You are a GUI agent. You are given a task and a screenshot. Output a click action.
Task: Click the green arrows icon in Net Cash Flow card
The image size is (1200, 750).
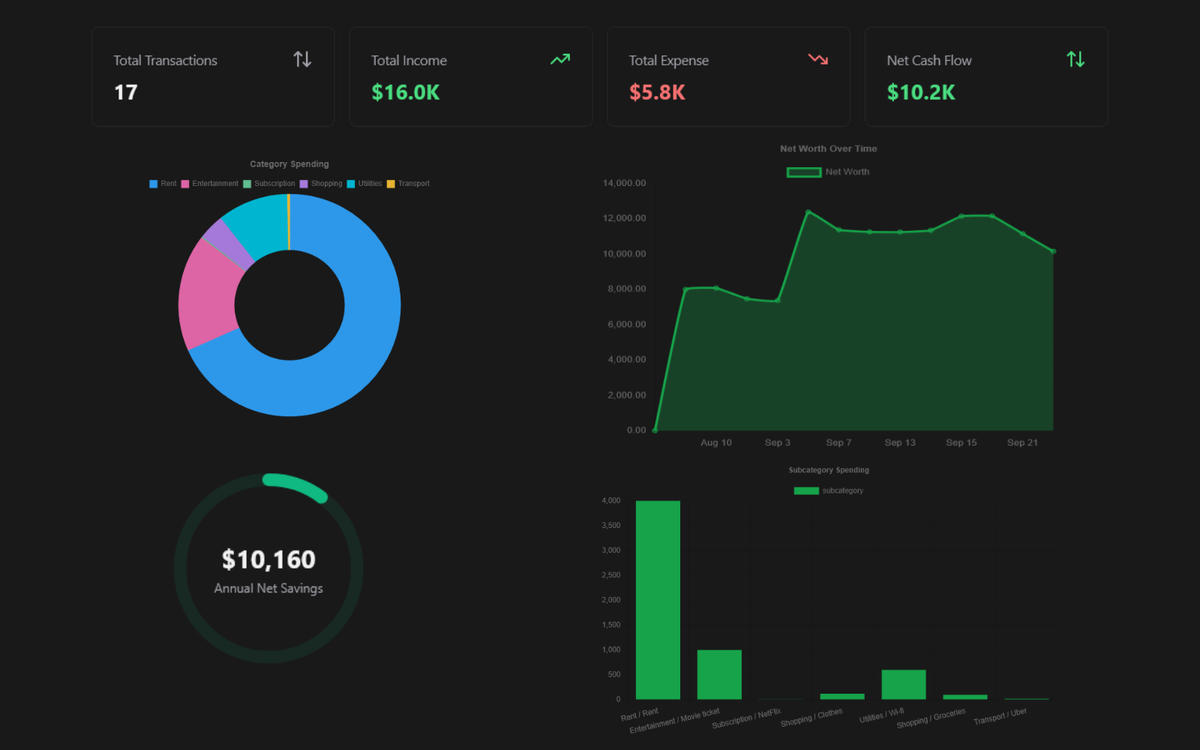[x=1076, y=60]
